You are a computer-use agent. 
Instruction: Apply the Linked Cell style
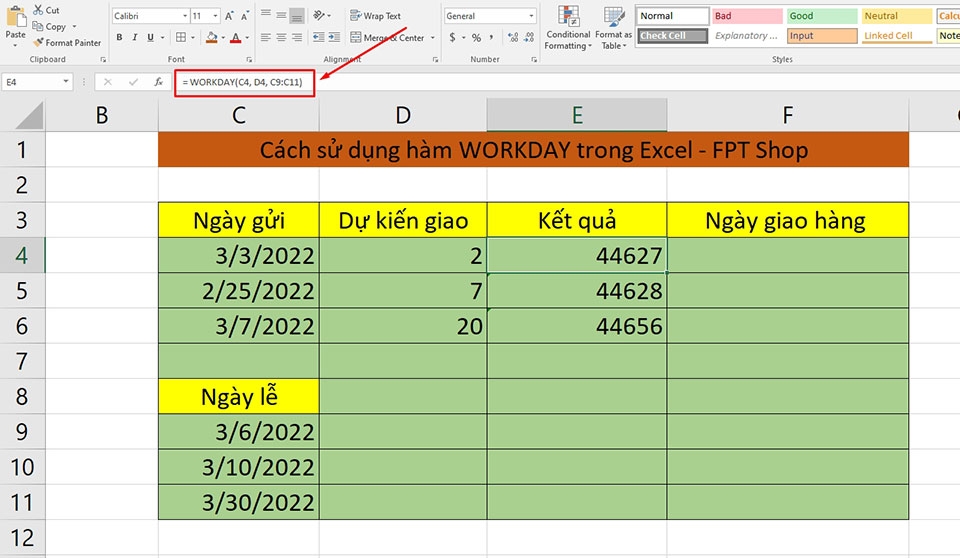(x=896, y=36)
